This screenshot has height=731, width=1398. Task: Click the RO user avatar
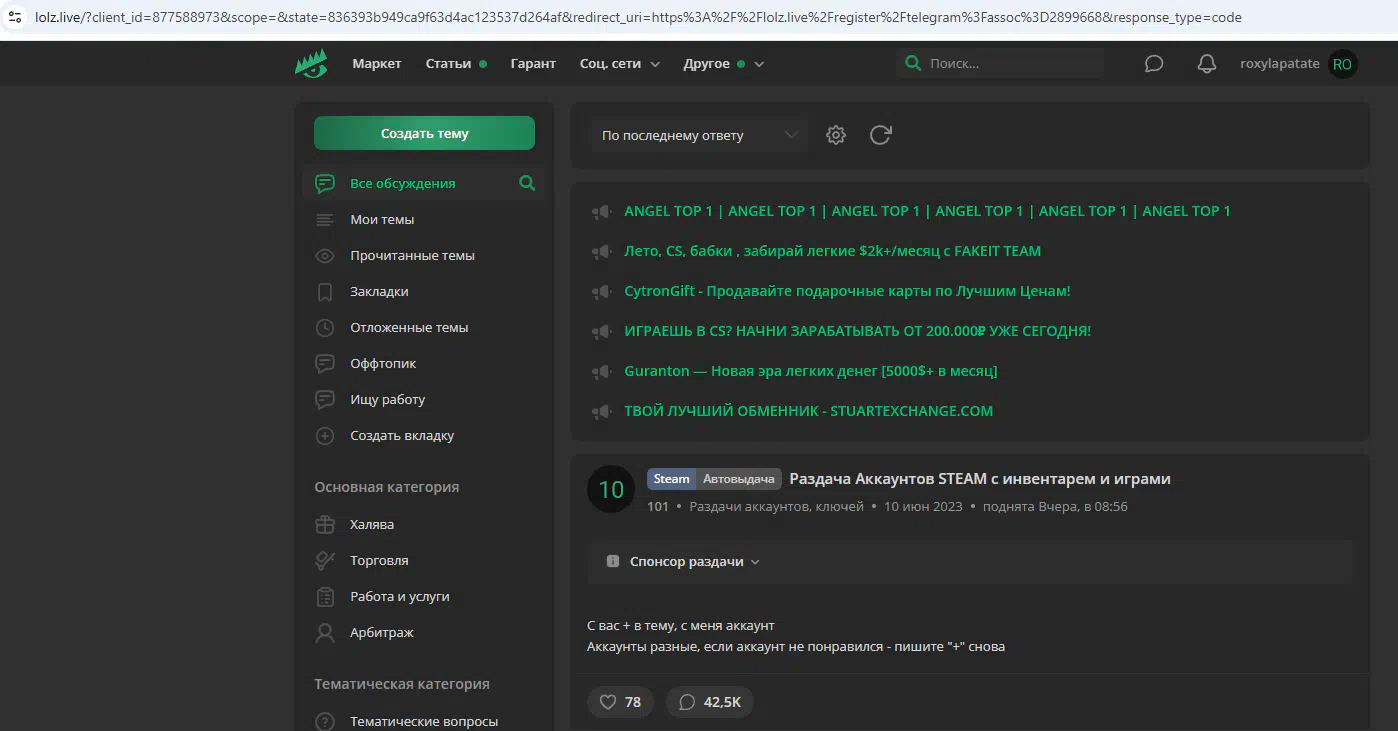(1342, 64)
